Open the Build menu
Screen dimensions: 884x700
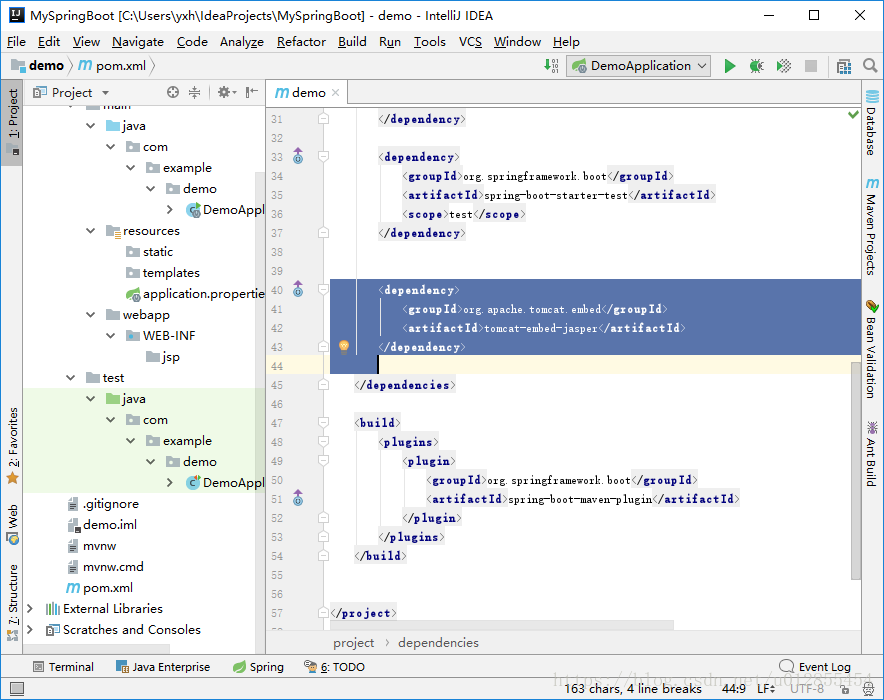pos(352,42)
